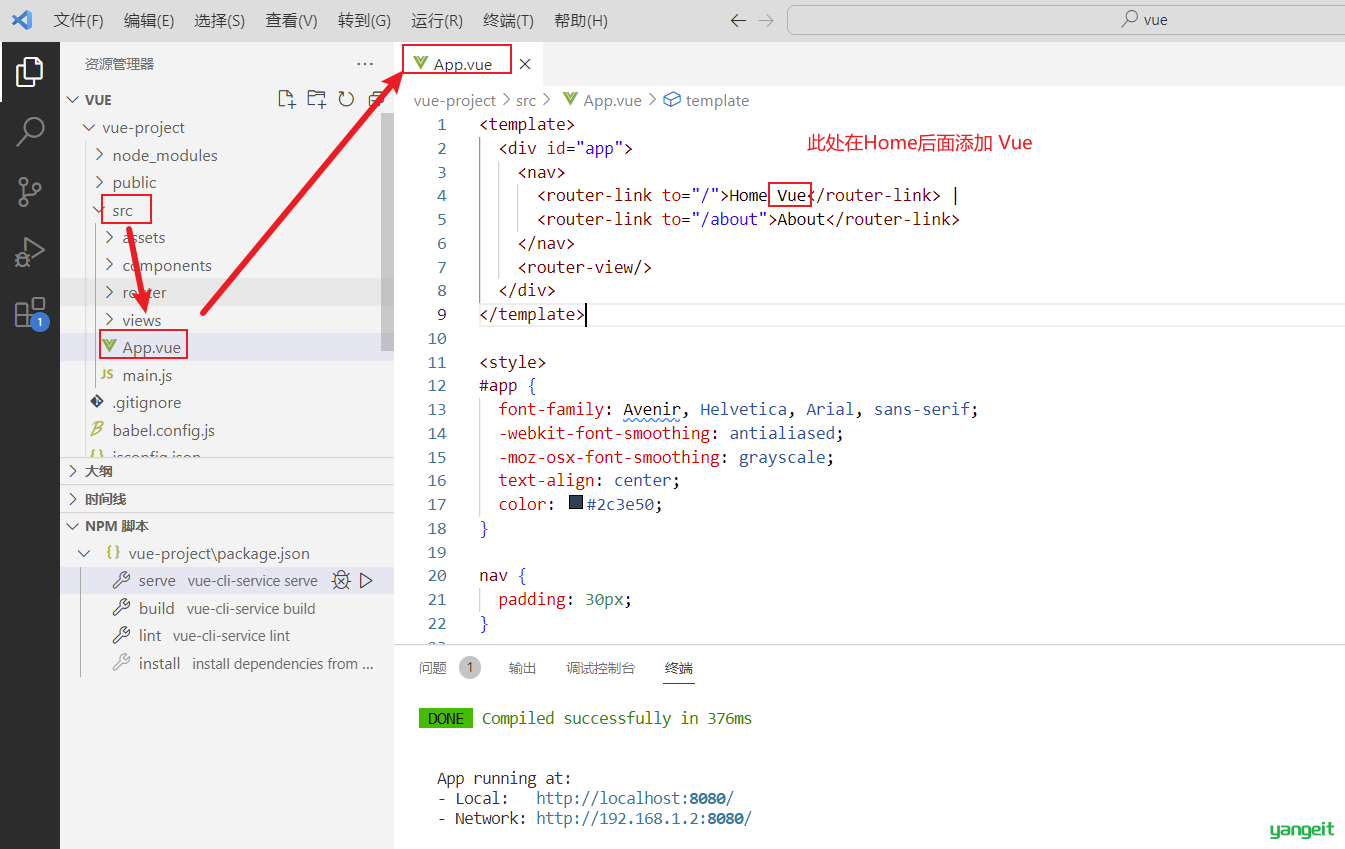Select the App.vue editor tab
This screenshot has height=849, width=1345.
point(462,64)
